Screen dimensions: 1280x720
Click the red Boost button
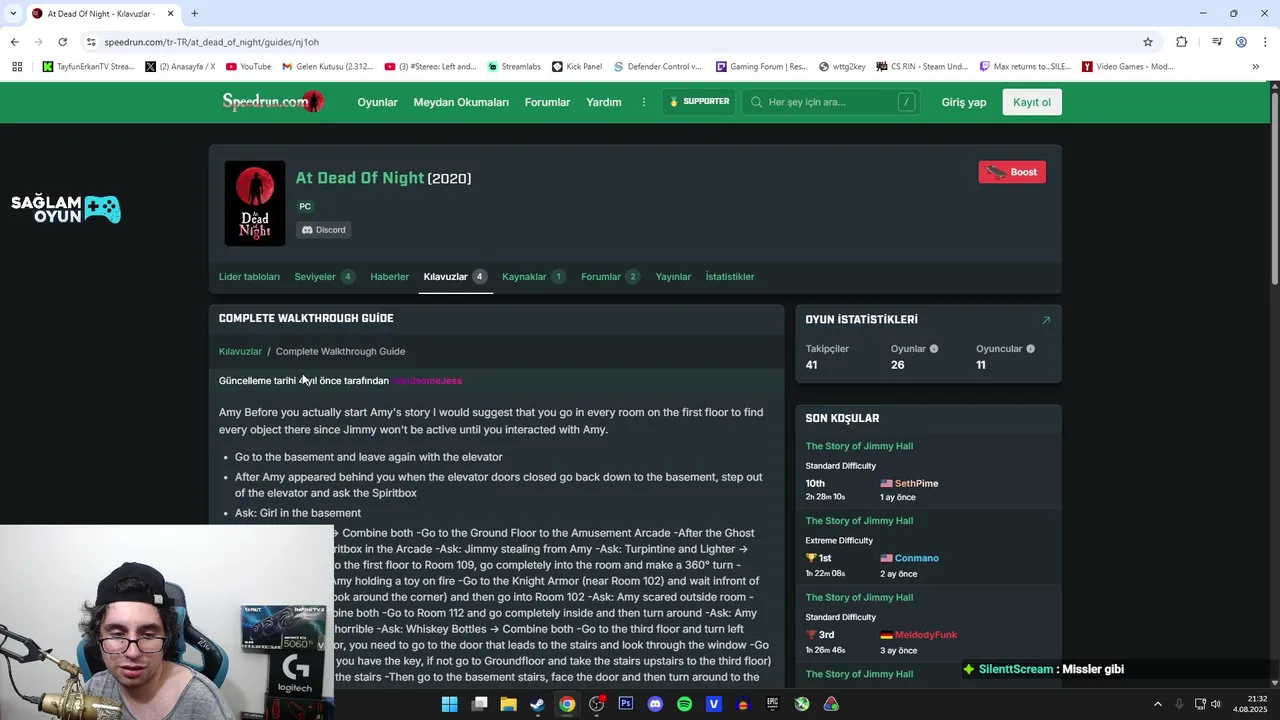tap(1012, 172)
